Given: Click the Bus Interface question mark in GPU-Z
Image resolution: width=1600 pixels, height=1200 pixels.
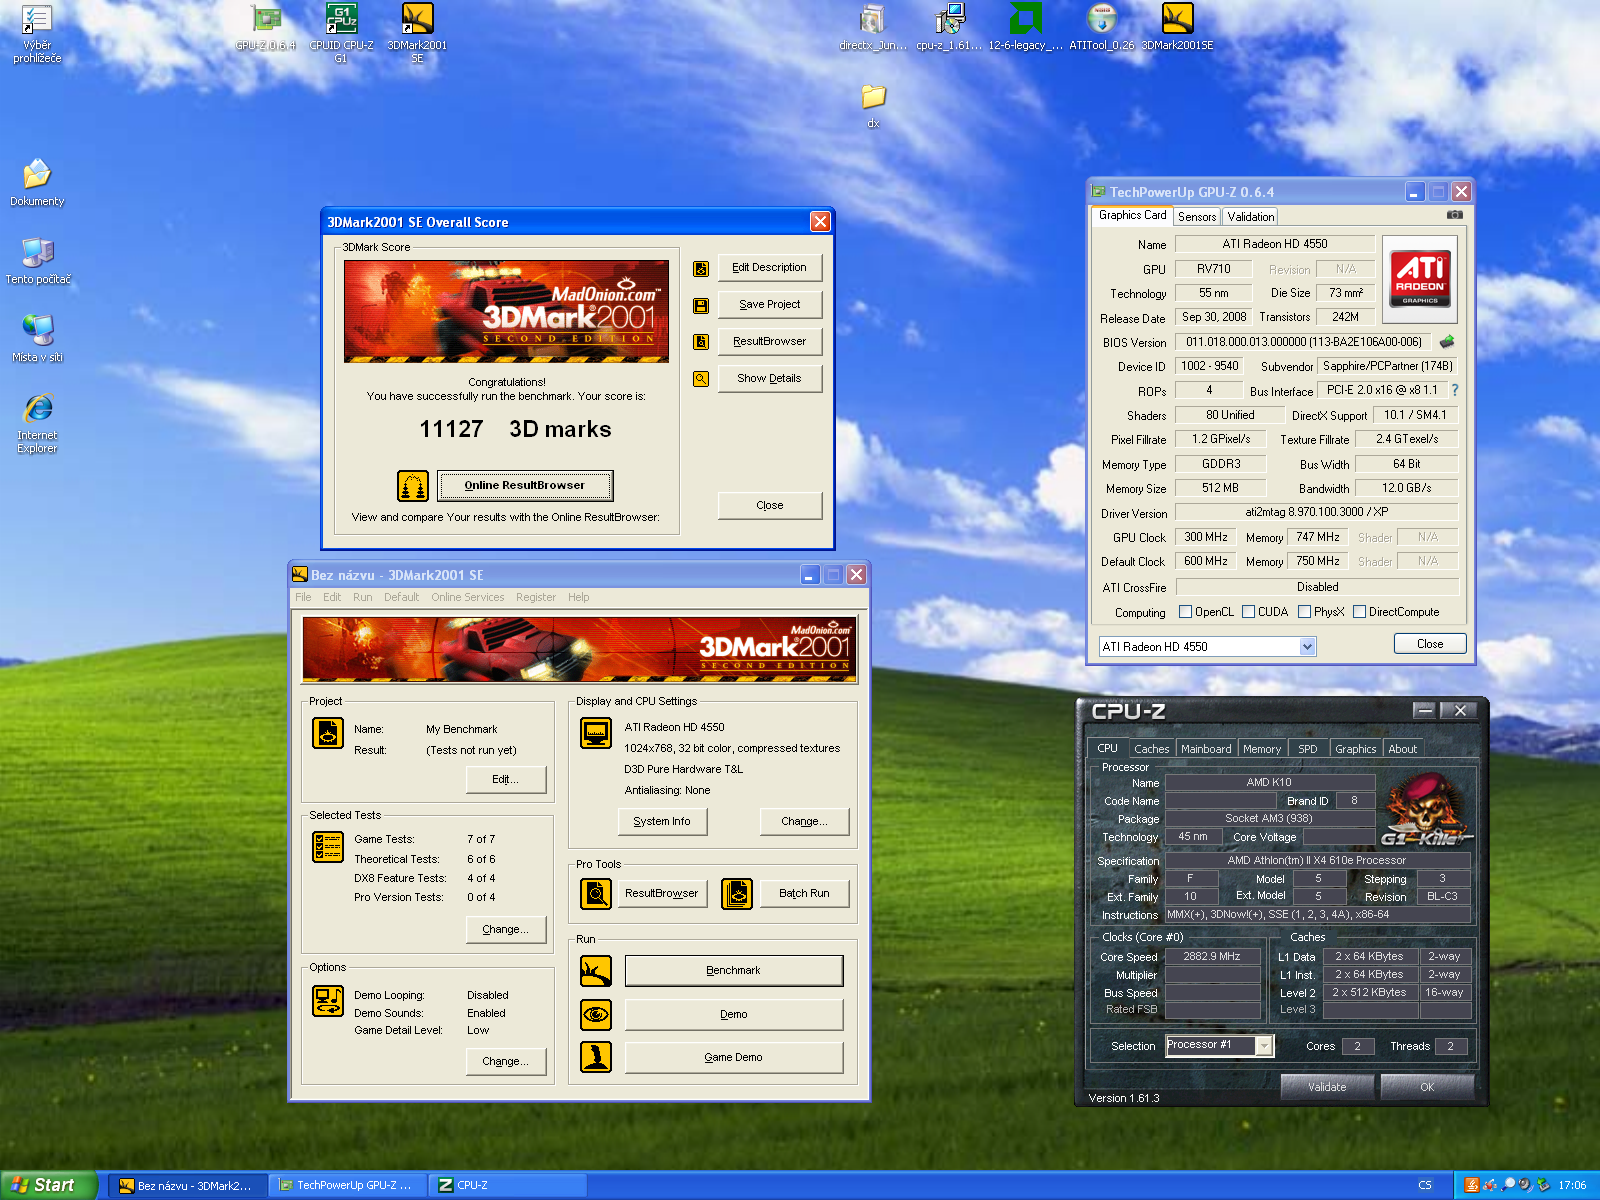Looking at the screenshot, I should point(1455,390).
